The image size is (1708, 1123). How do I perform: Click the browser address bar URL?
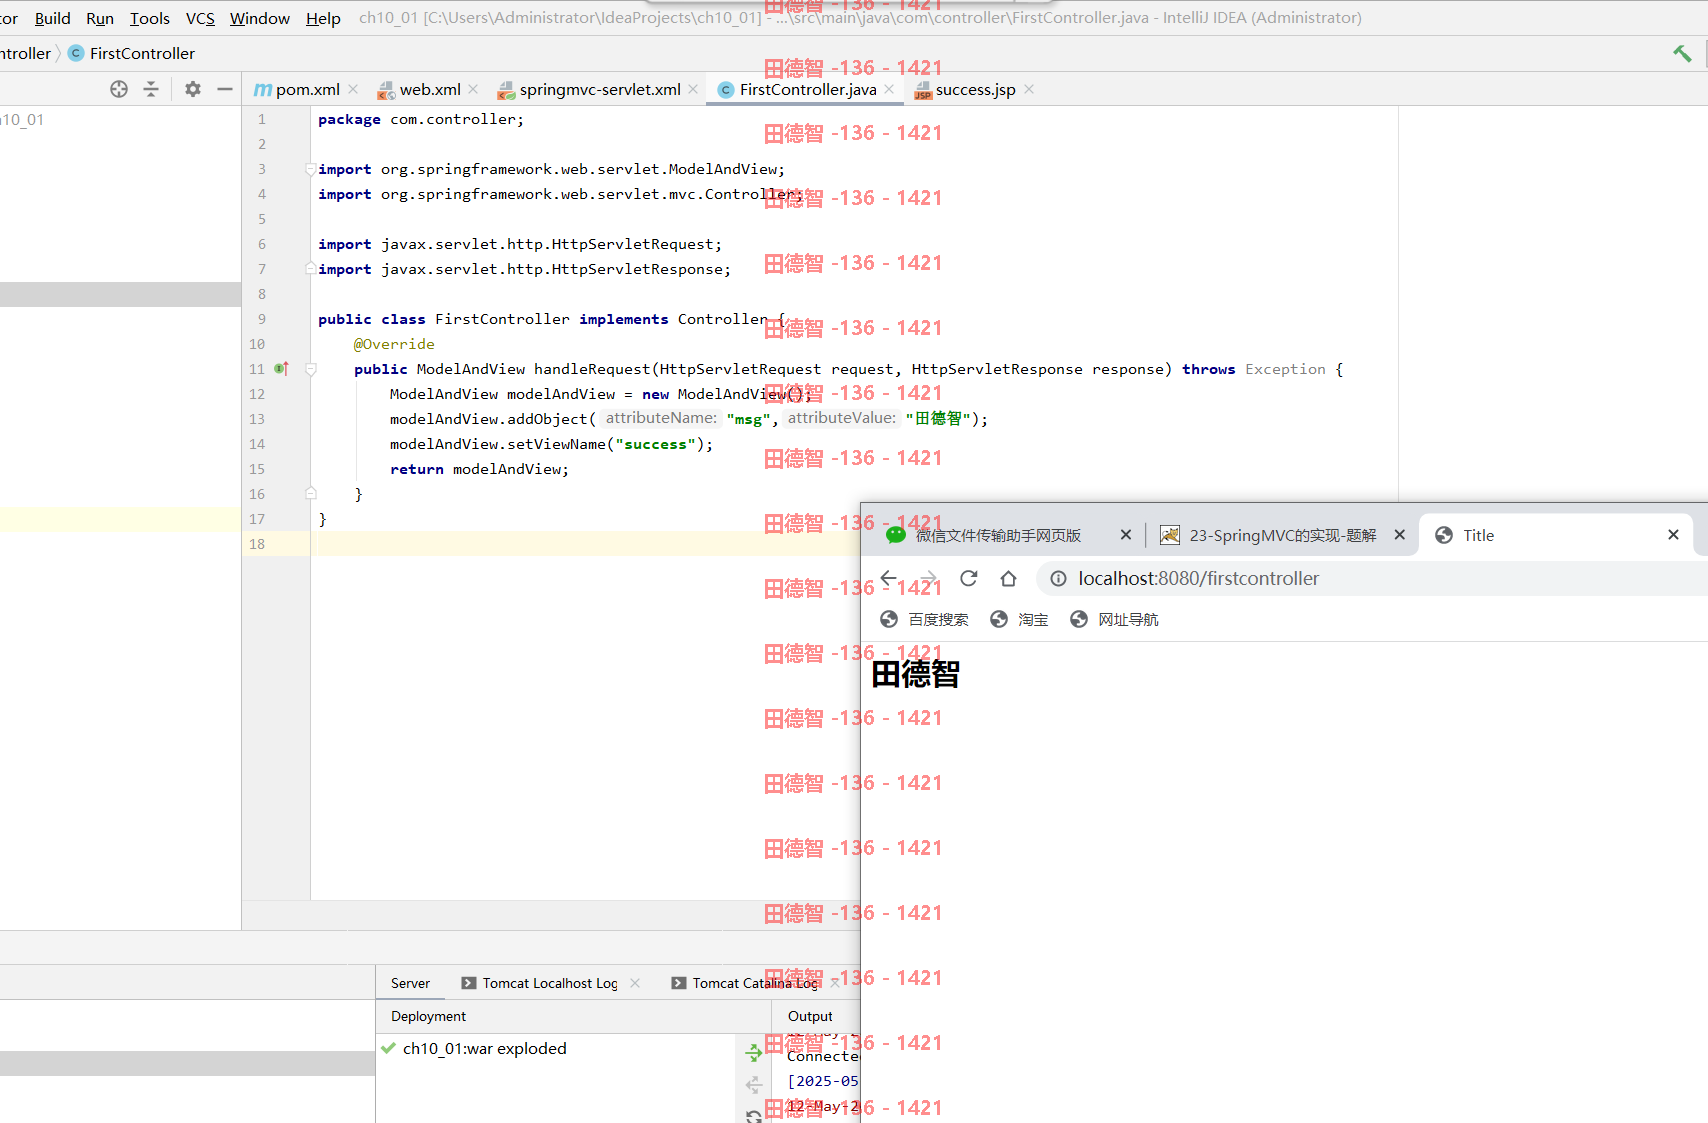tap(1198, 578)
